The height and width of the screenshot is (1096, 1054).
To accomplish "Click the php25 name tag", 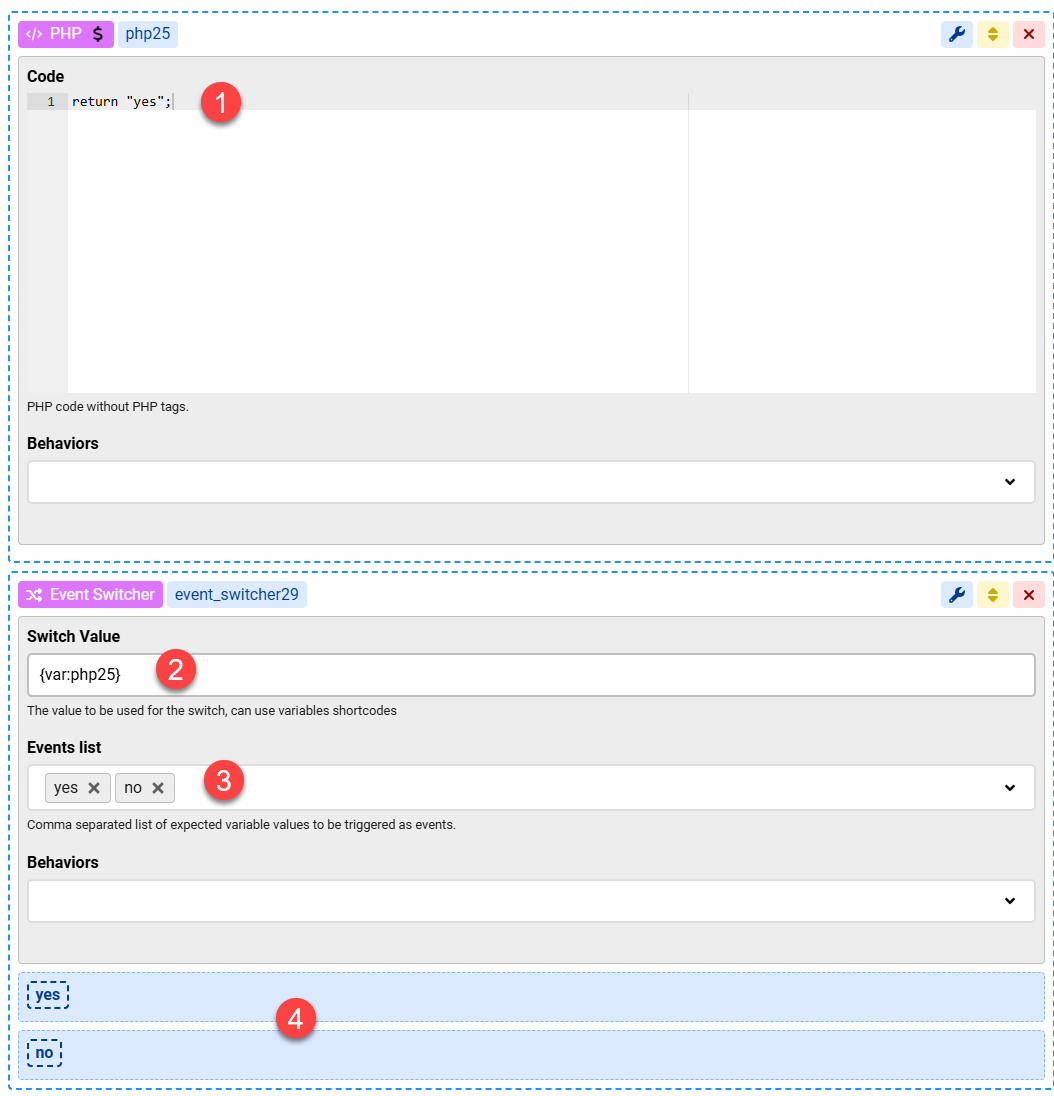I will [147, 34].
